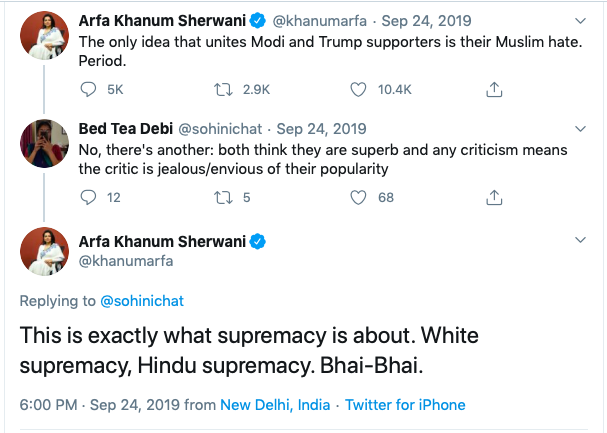
Task: Retweet Bed Tea Debi's reply
Action: point(223,197)
